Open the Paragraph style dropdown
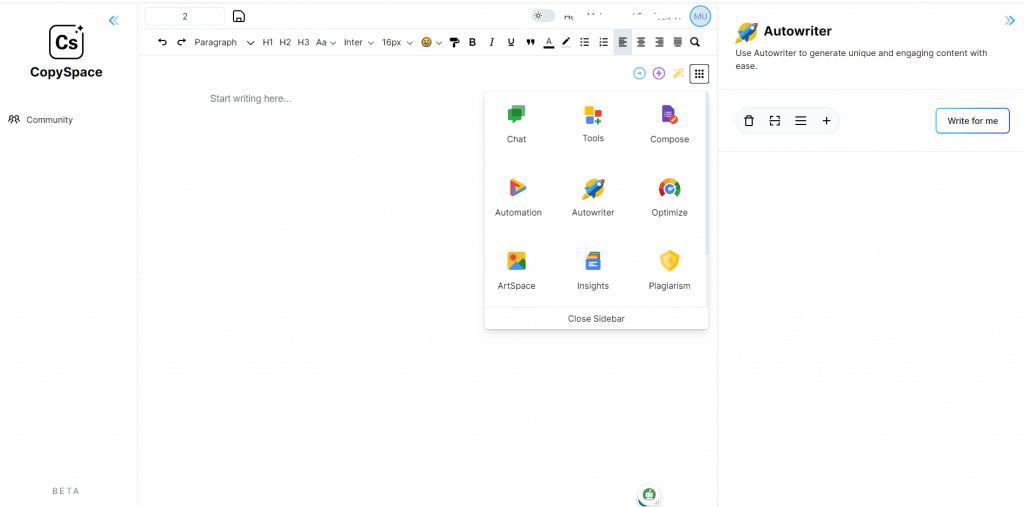Screen dimensions: 1024x507 [224, 42]
